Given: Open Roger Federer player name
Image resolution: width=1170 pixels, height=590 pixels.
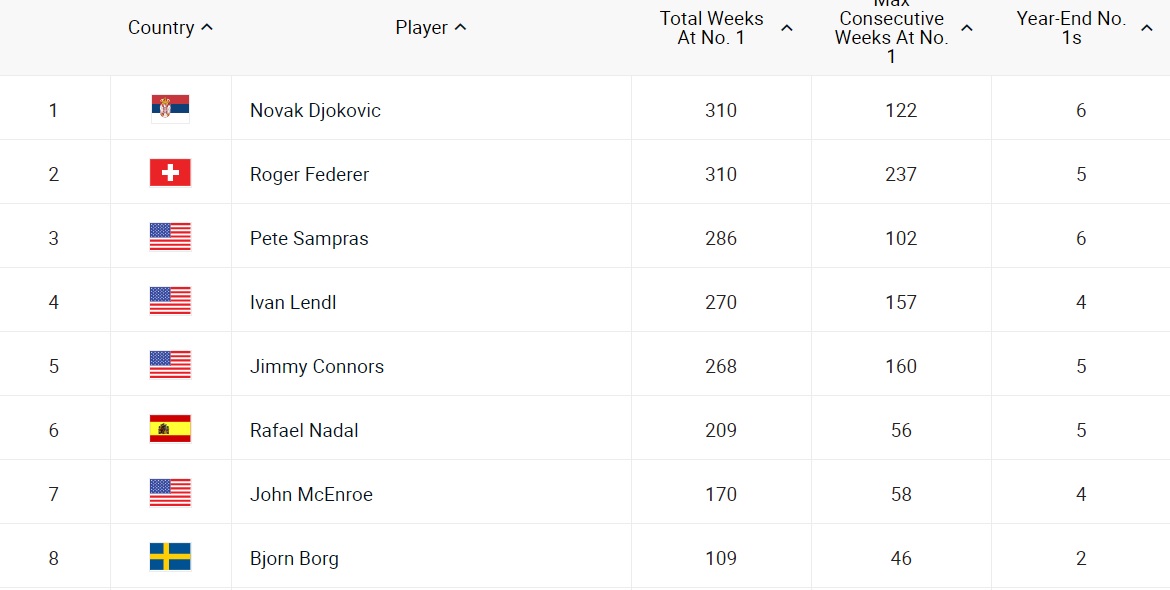Looking at the screenshot, I should coord(309,175).
